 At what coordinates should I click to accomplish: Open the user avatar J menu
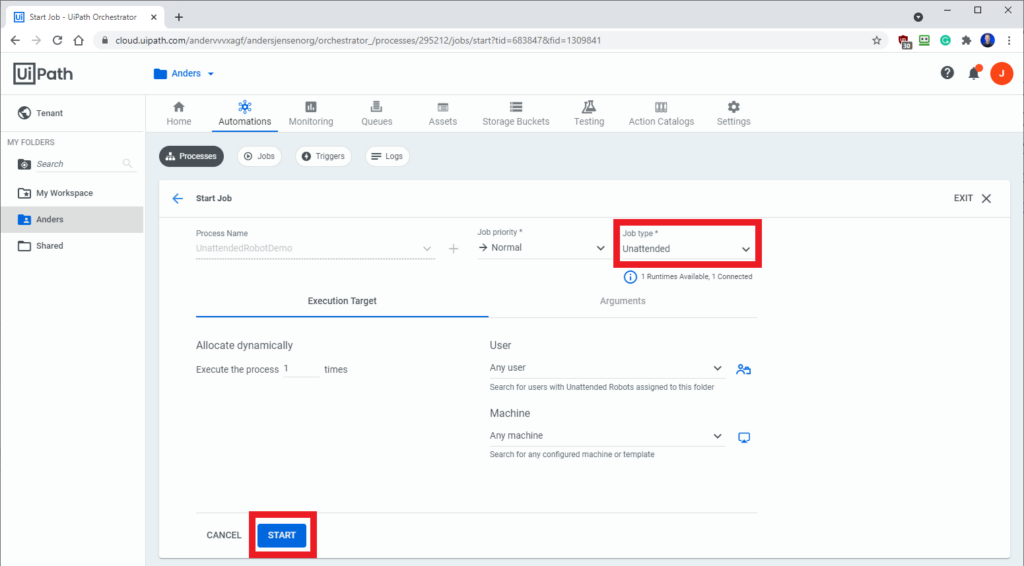1001,74
